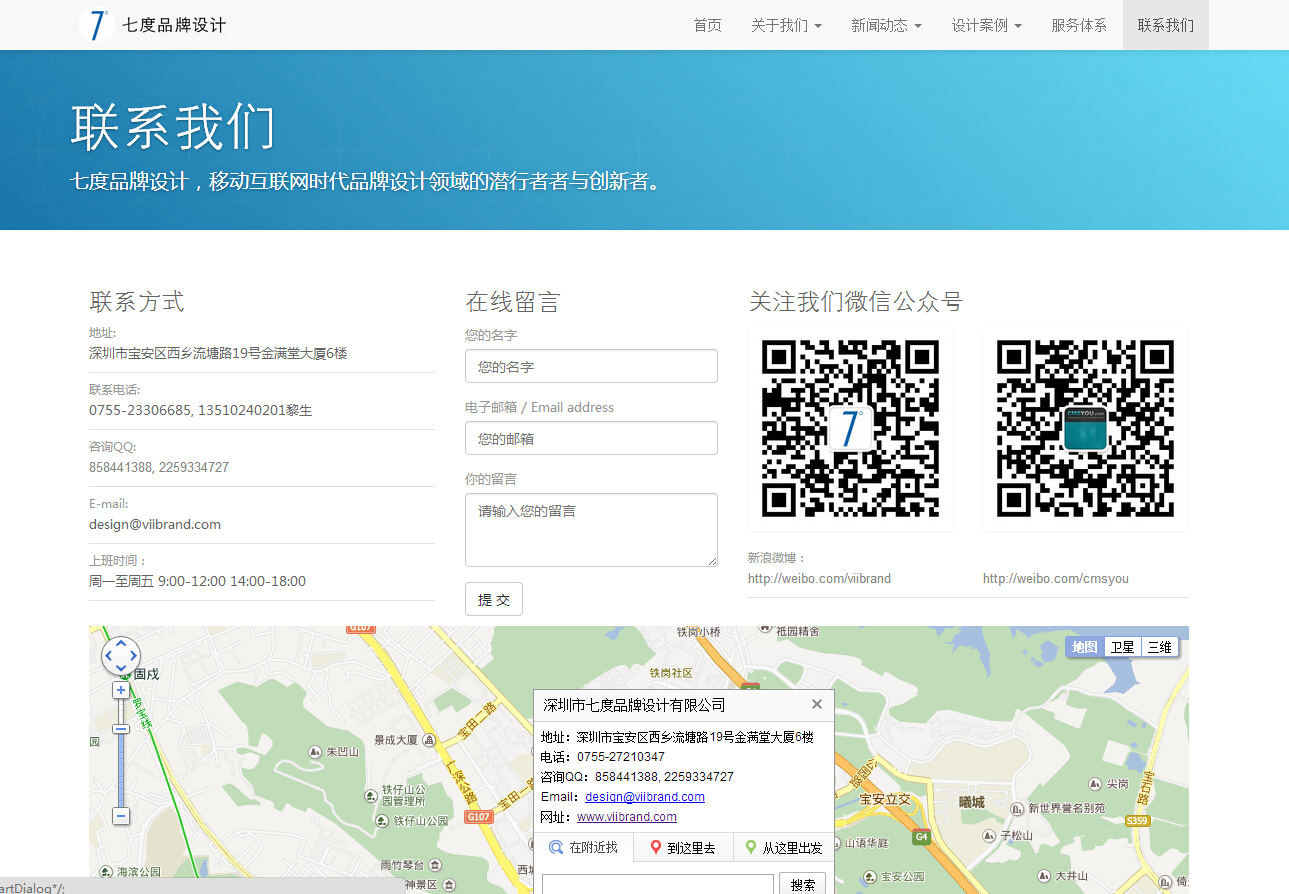This screenshot has width=1289, height=894.
Task: Expand the 关于我们 dropdown menu
Action: pyautogui.click(x=786, y=25)
